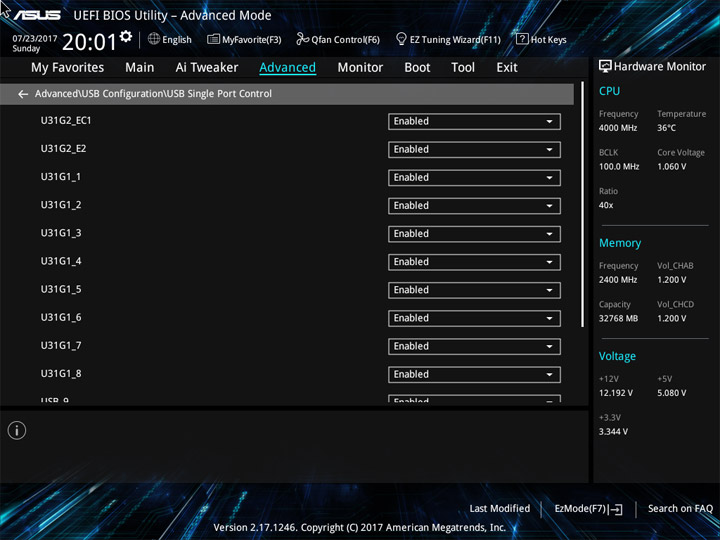Open the Tool tab
The height and width of the screenshot is (540, 720).
463,68
